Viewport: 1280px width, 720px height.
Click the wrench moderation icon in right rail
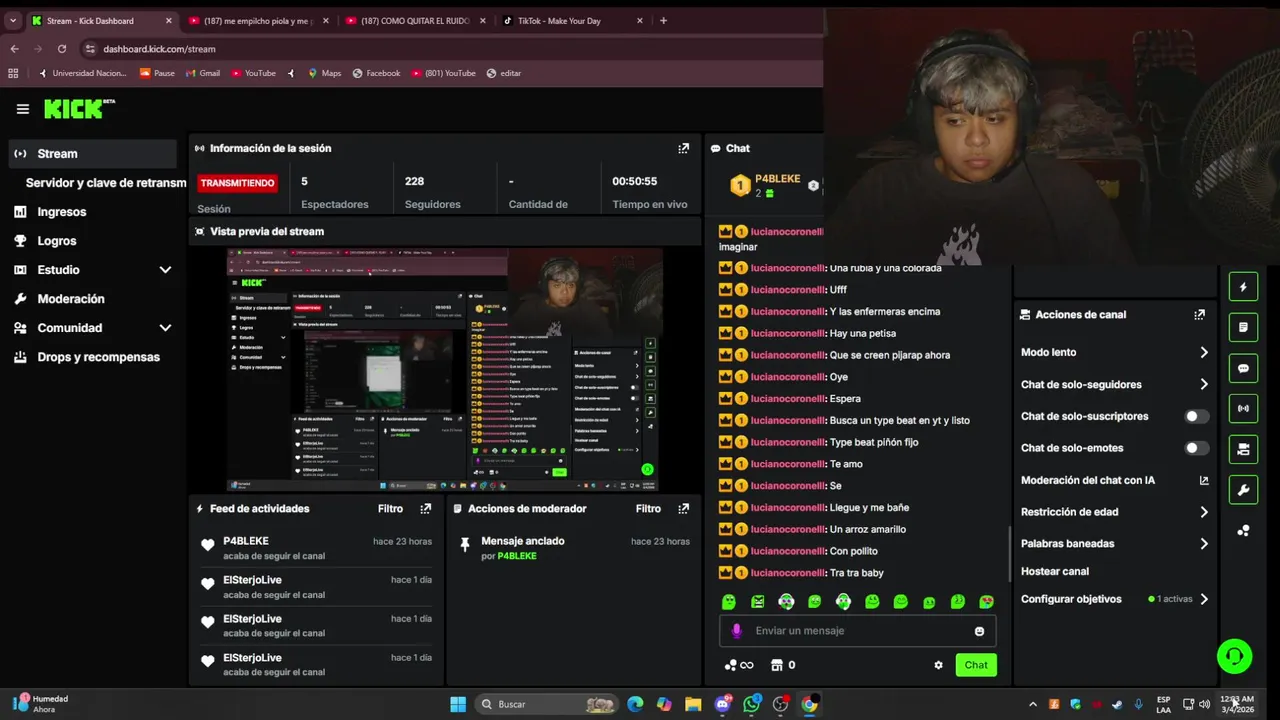point(1243,490)
